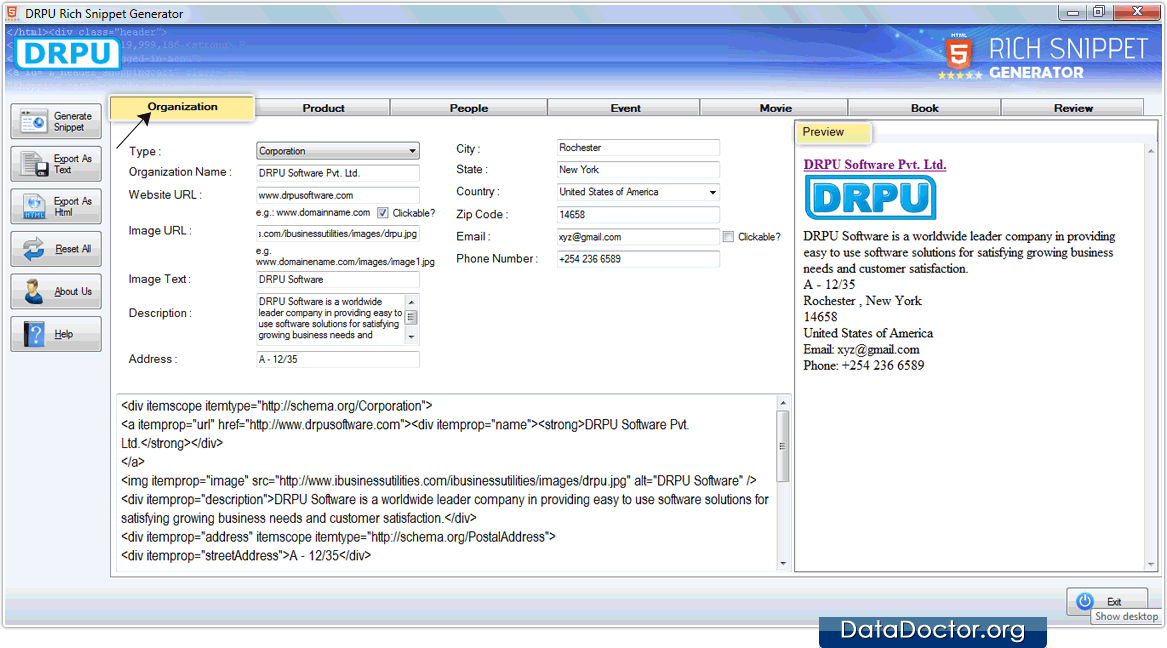Select the Preview tab
The height and width of the screenshot is (648, 1167).
click(x=834, y=132)
